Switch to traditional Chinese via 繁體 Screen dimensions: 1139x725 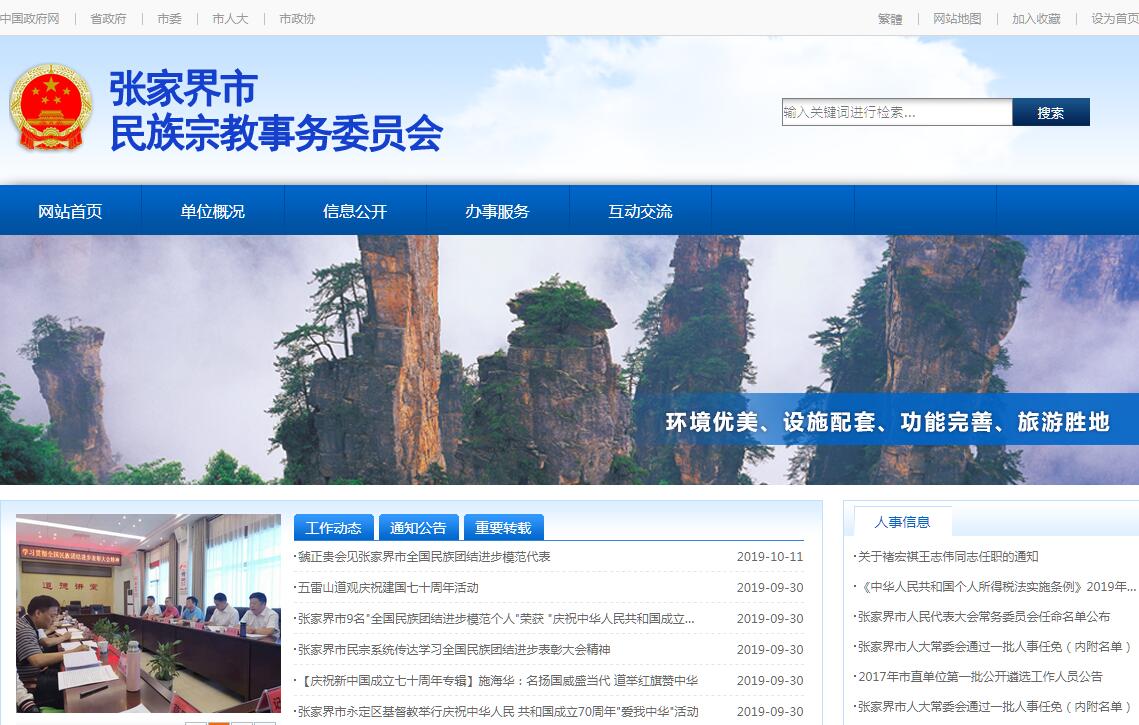889,18
